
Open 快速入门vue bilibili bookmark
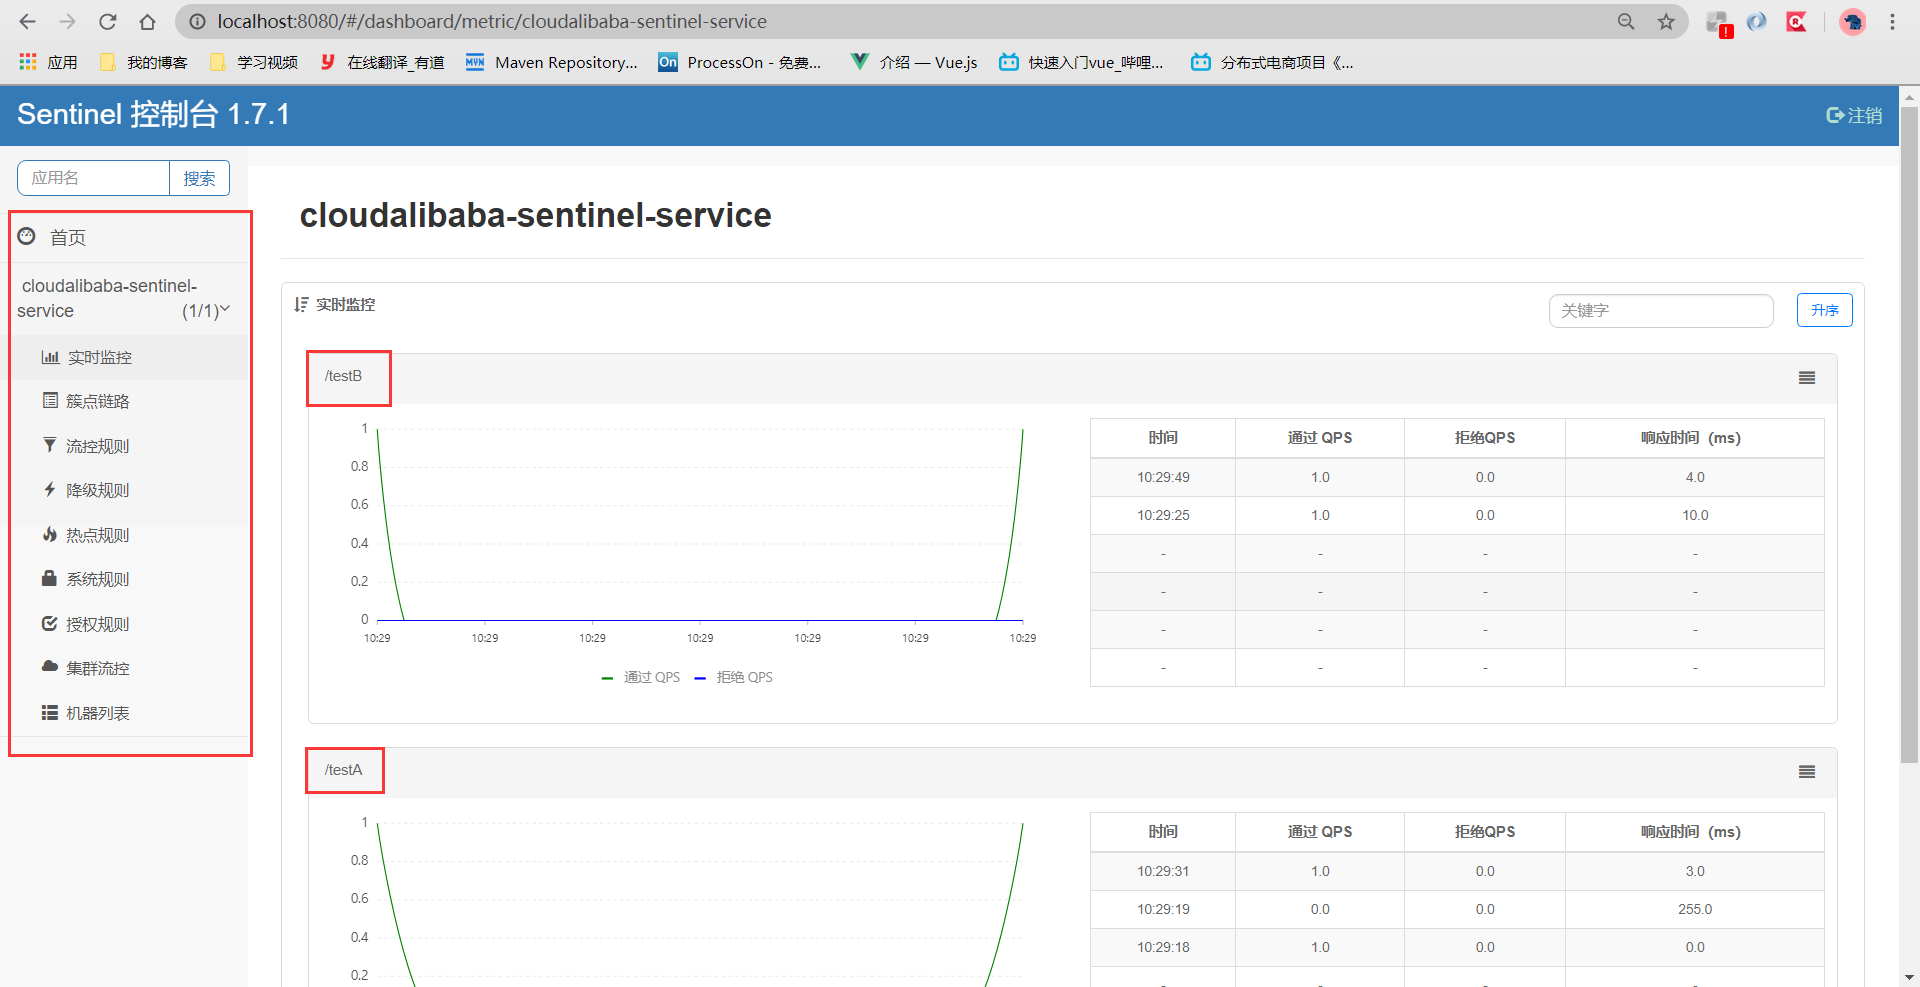tap(1081, 62)
